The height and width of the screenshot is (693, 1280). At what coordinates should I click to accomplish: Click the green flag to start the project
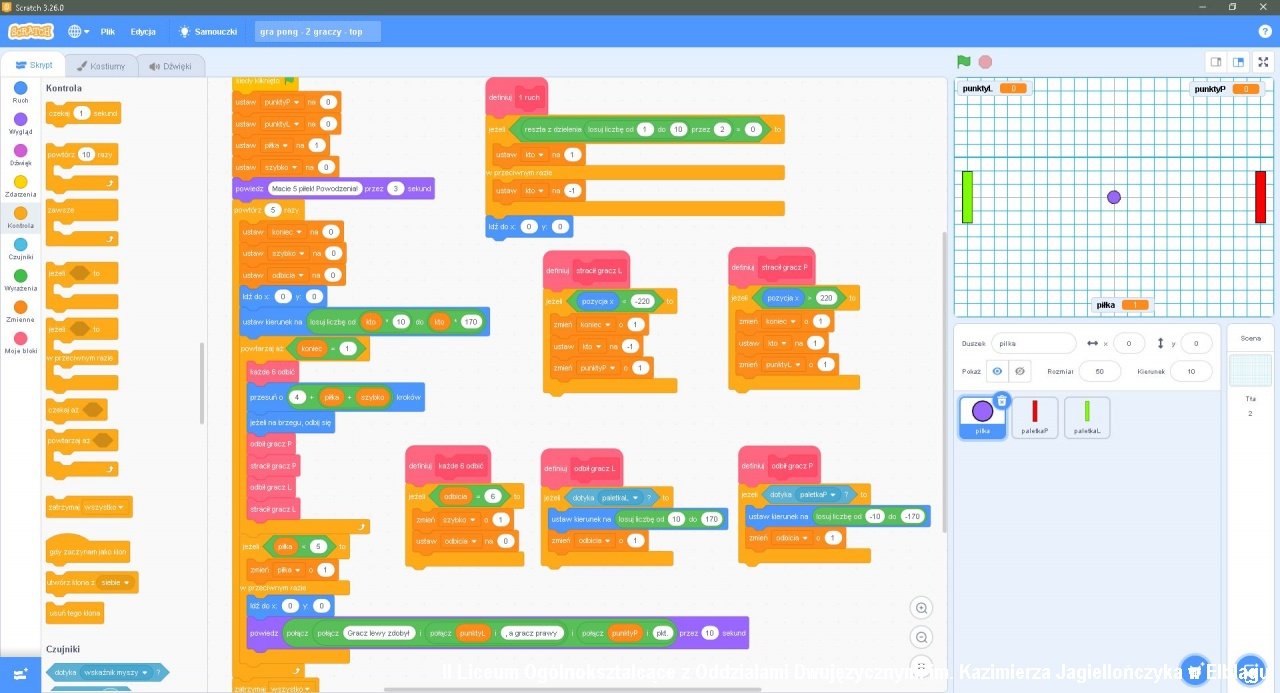963,62
